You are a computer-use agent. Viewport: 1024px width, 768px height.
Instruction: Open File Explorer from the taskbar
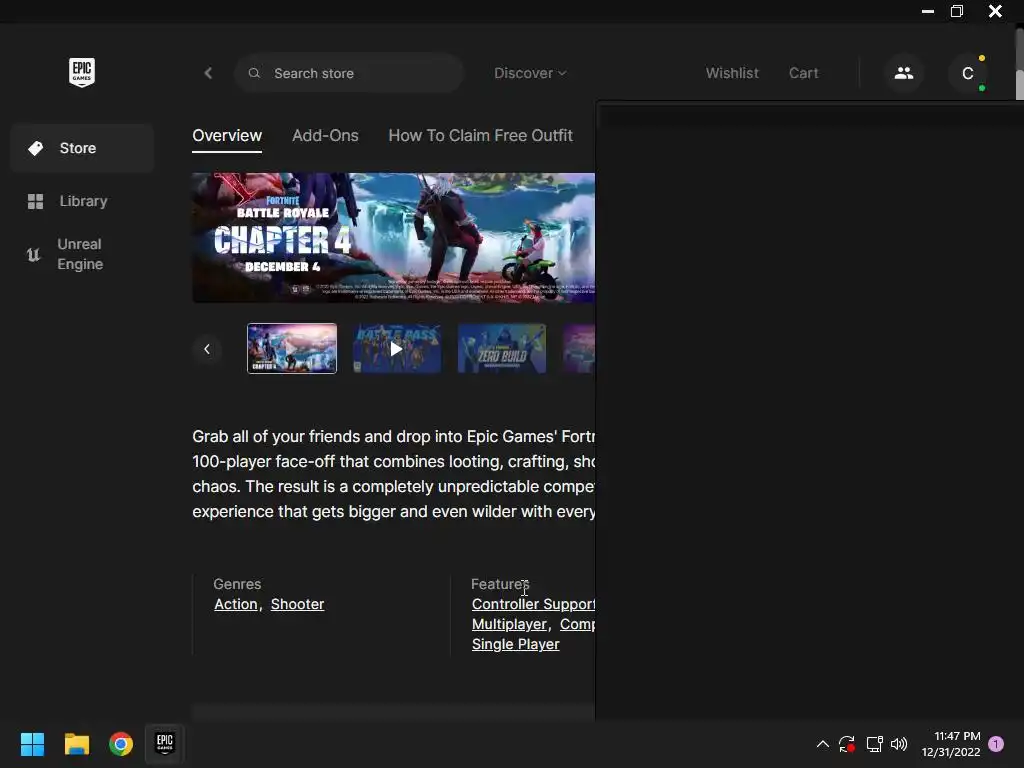point(76,744)
